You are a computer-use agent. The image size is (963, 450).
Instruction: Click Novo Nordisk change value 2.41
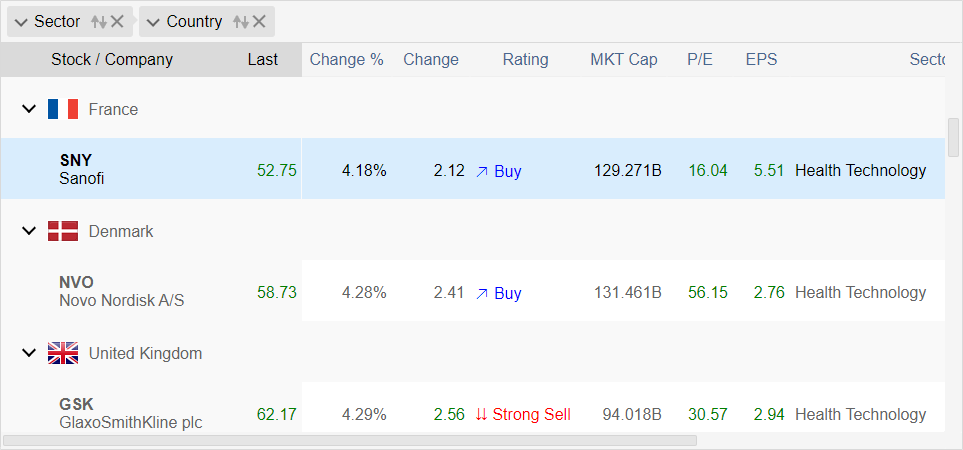449,293
